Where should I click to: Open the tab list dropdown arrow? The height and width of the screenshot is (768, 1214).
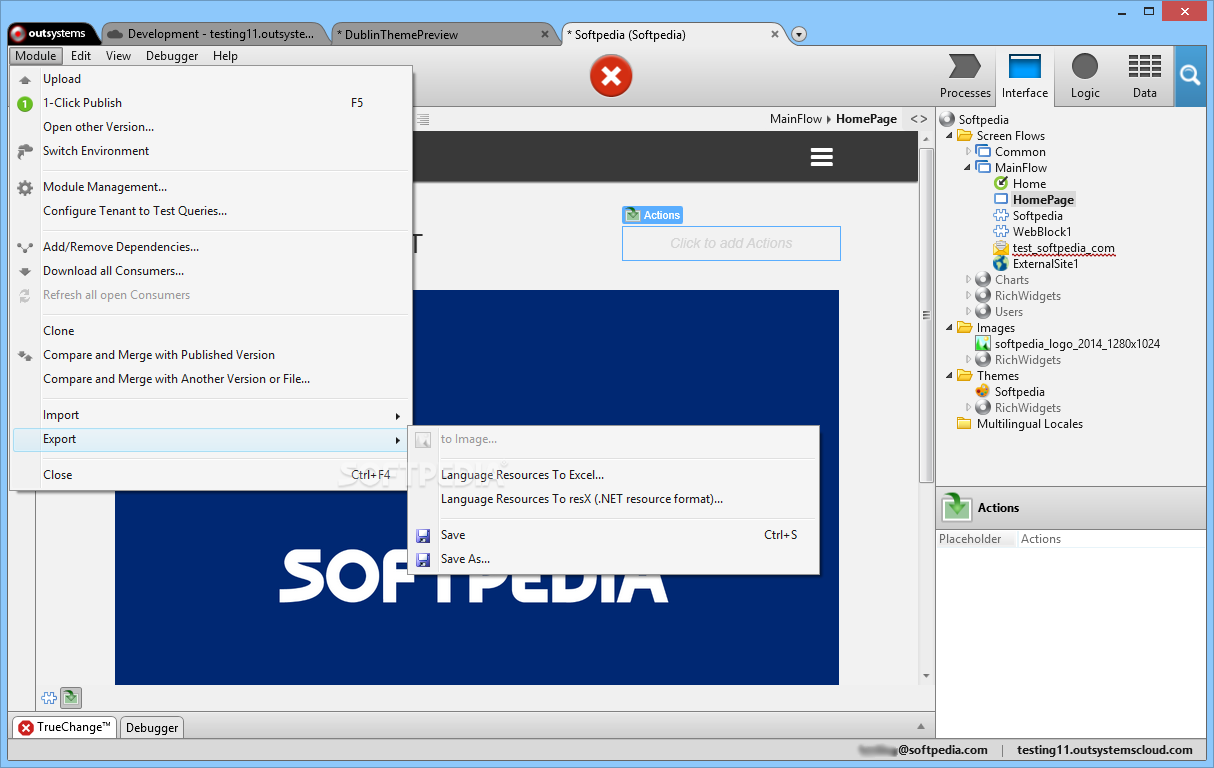799,35
